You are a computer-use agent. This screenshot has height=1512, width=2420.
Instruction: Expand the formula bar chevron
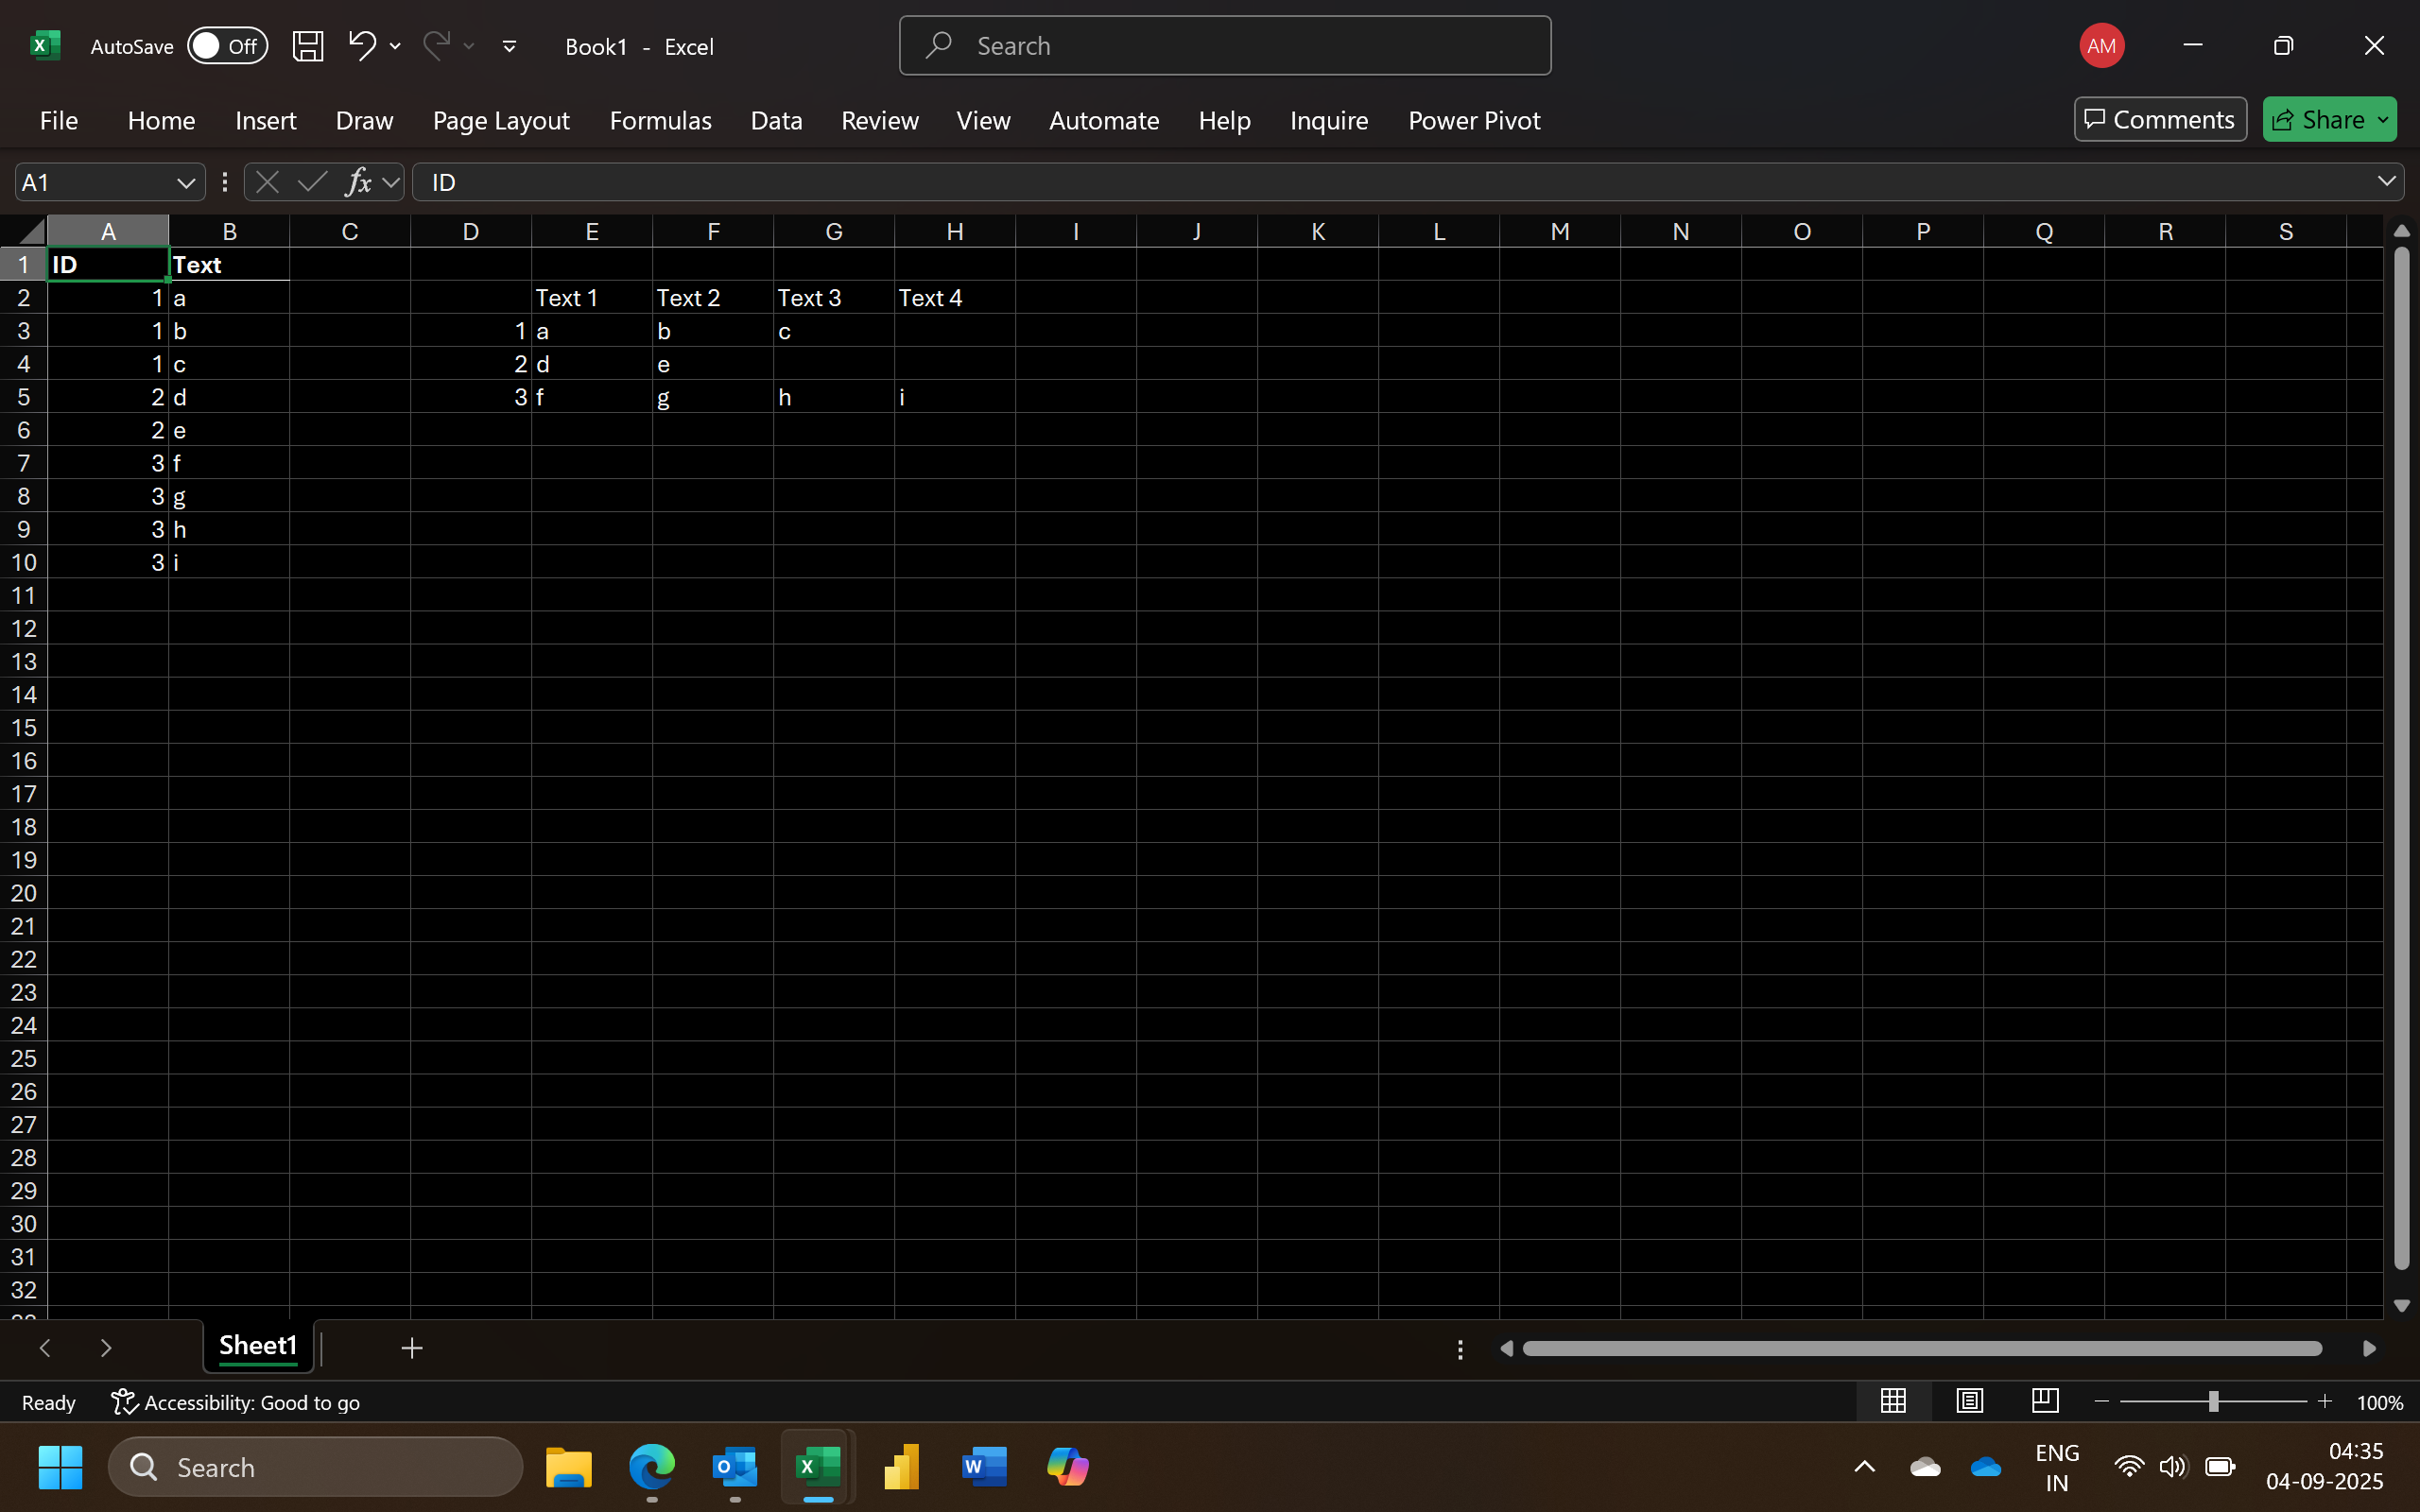[x=2386, y=181]
